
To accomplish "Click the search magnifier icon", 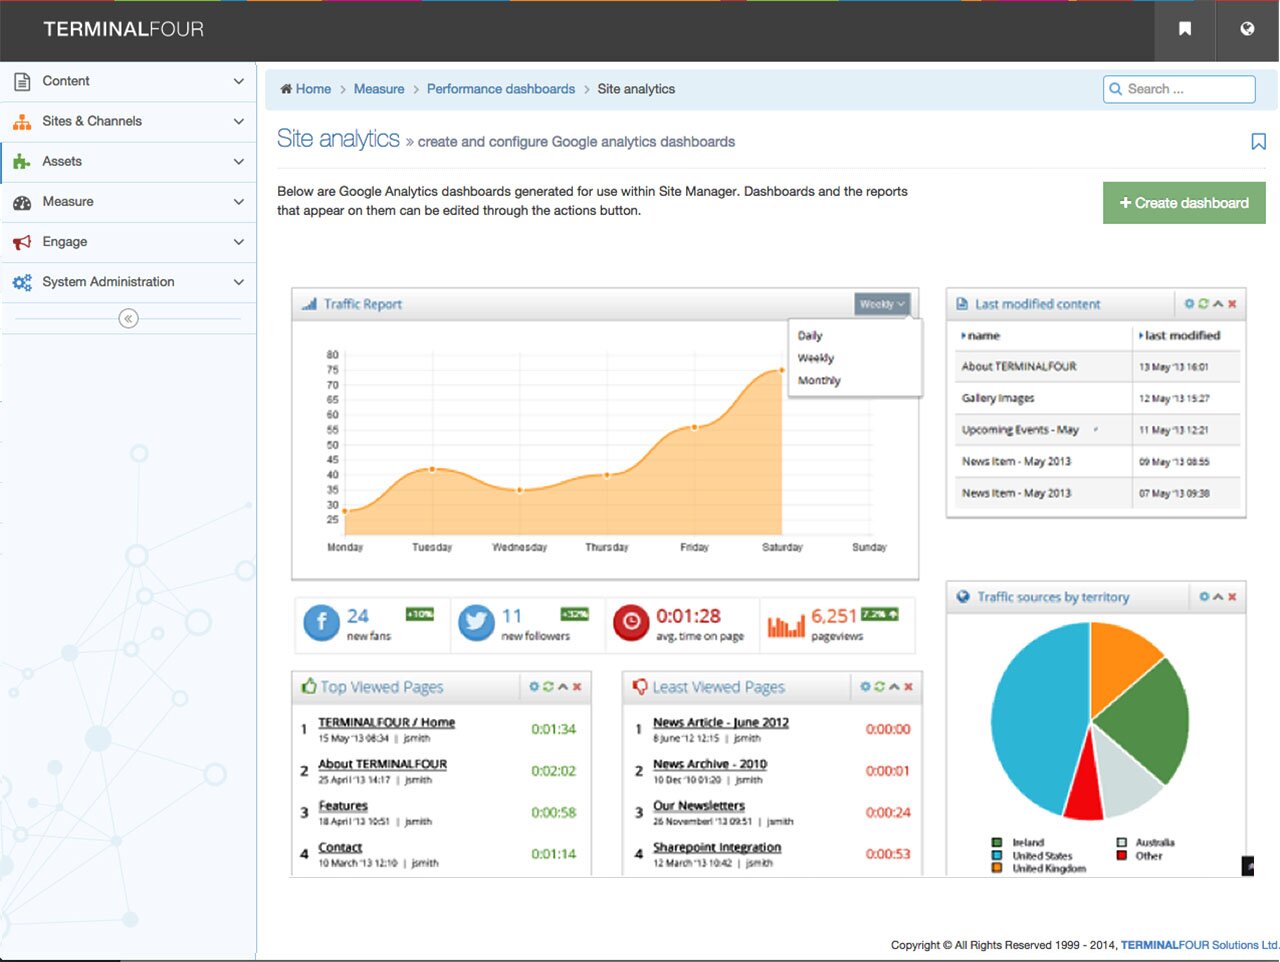I will [x=1116, y=89].
